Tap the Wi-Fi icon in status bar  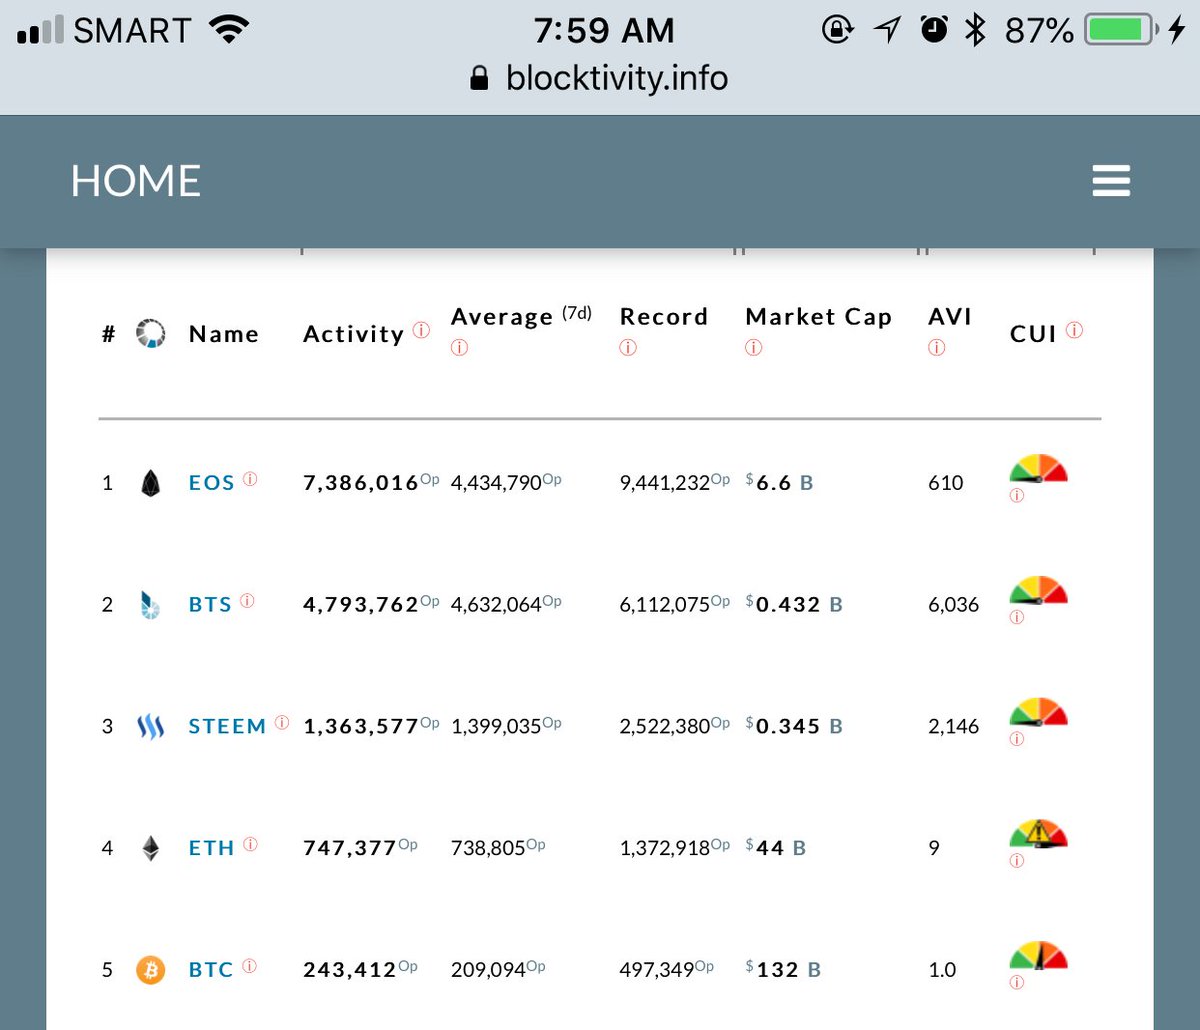point(229,30)
